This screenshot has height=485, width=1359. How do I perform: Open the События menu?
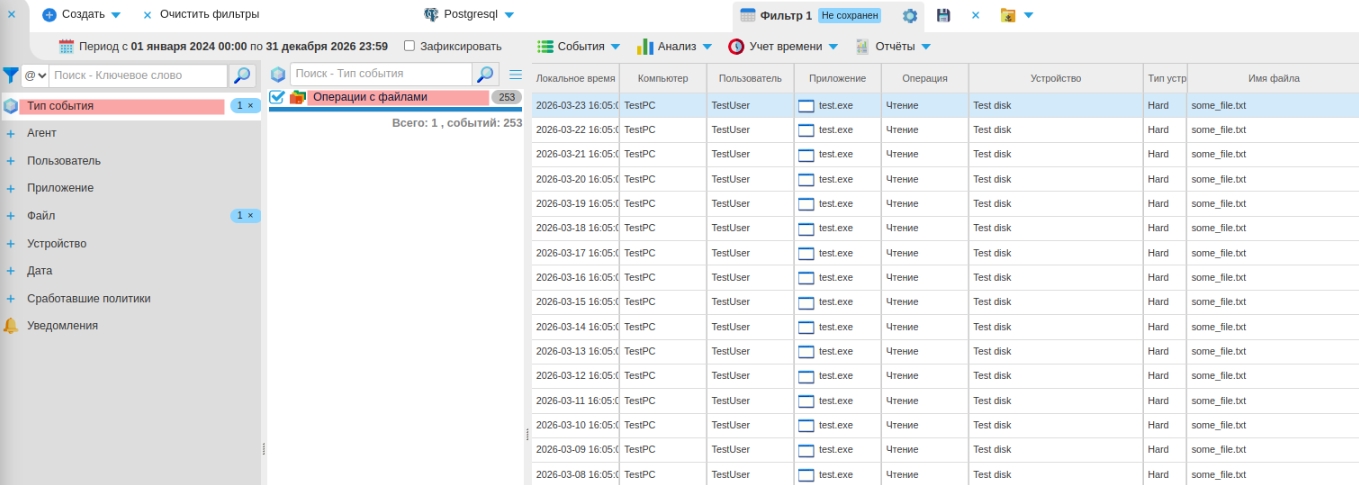coord(579,46)
